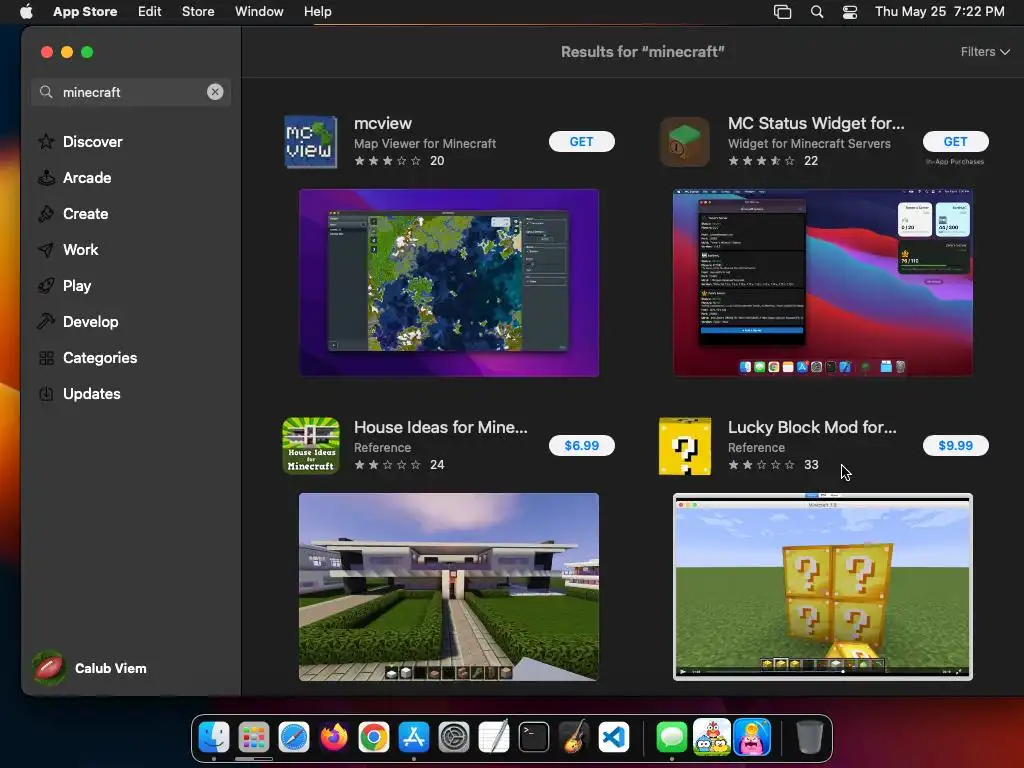Screen dimensions: 1024x768
Task: Open the House Ideas screenshot
Action: pos(449,586)
